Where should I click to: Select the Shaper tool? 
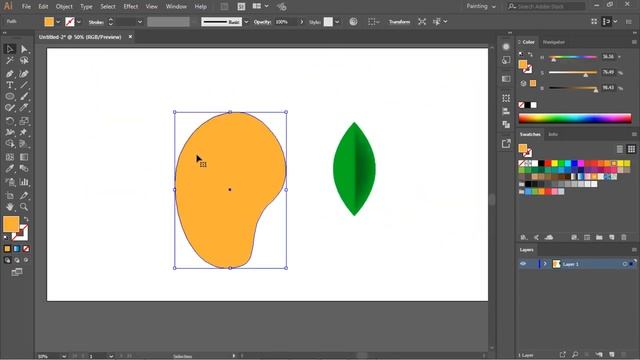pyautogui.click(x=10, y=108)
